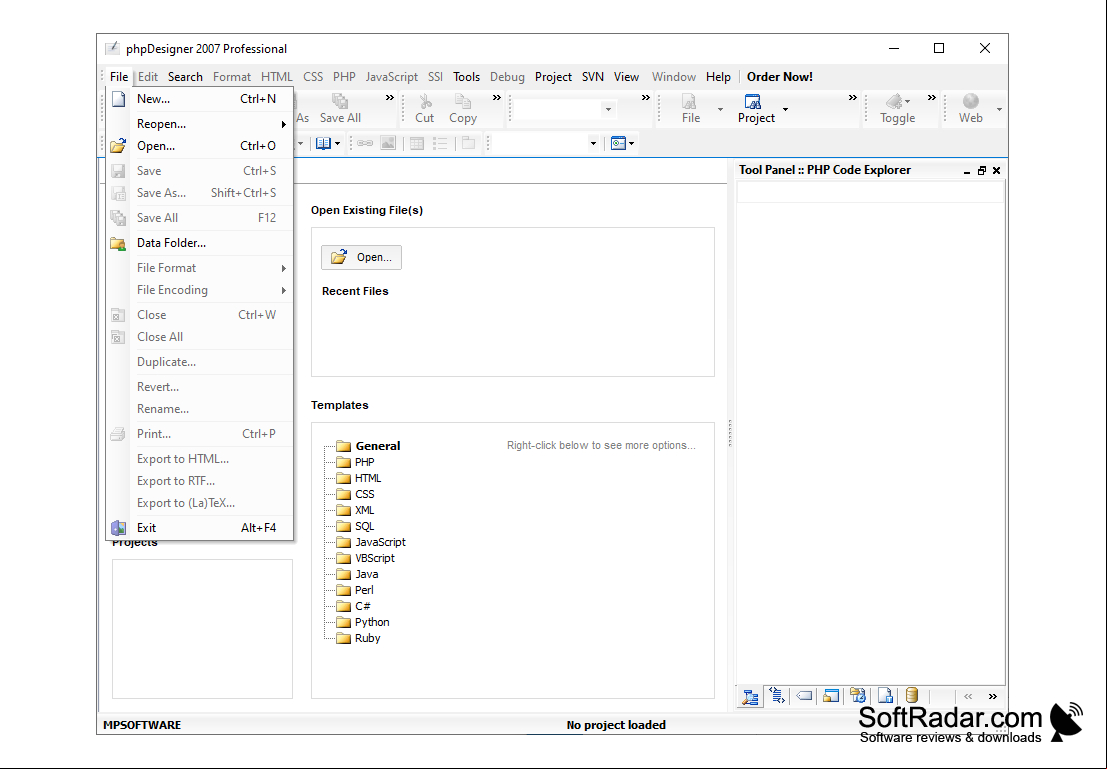Click the Save All toolbar button

point(340,109)
